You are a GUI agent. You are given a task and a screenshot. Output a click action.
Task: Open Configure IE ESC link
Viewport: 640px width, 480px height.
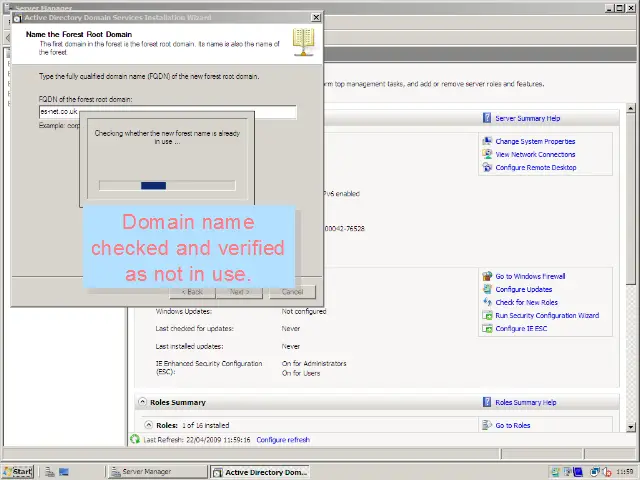tap(521, 329)
